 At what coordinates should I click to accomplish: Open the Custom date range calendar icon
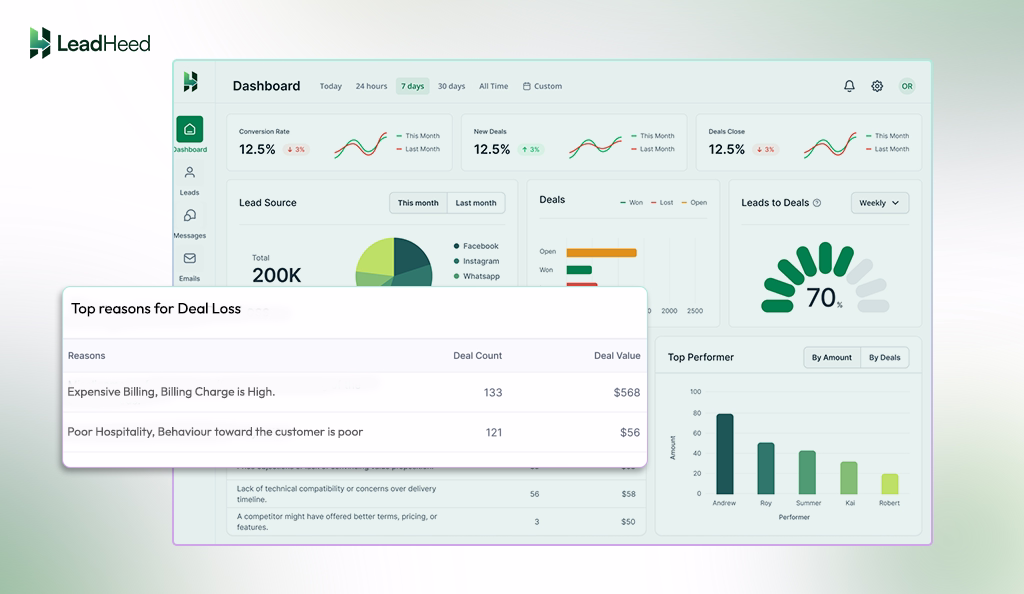527,86
